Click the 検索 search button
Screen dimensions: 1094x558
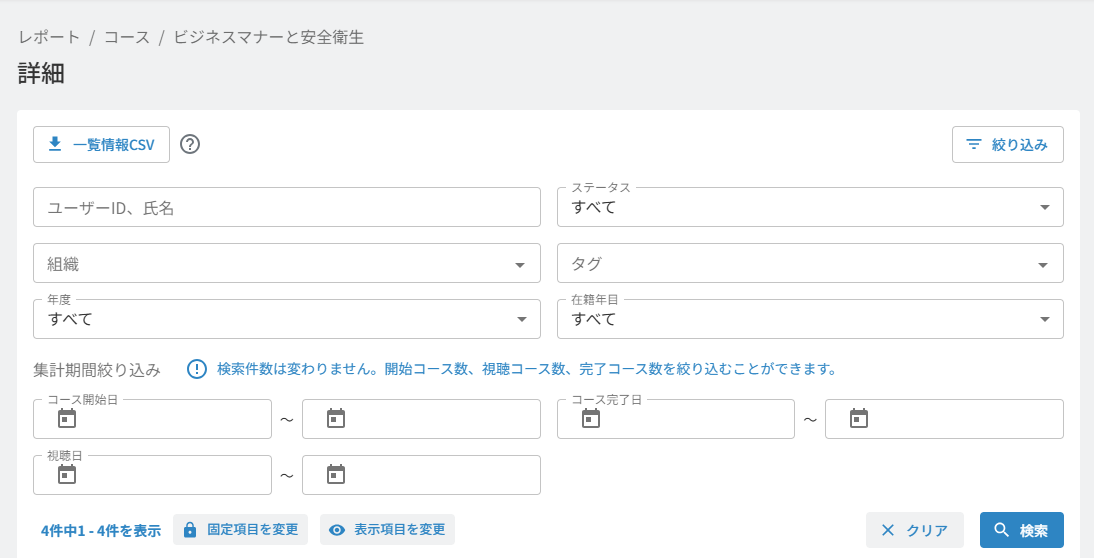1021,530
